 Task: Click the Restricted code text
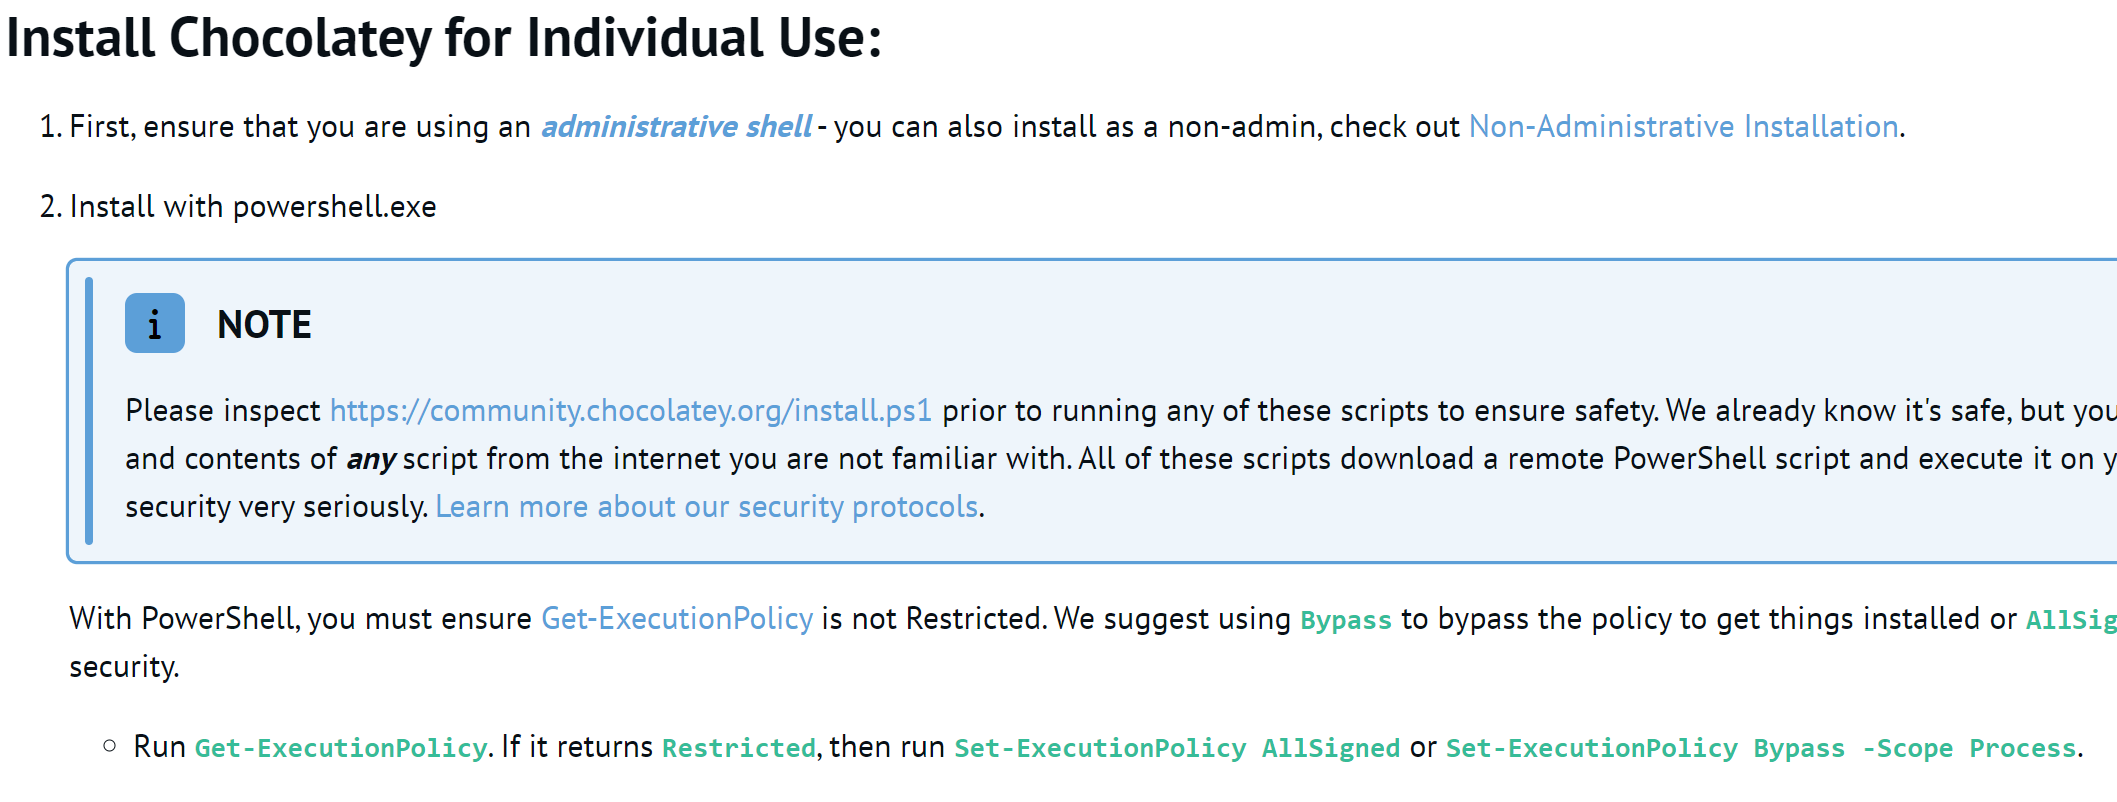coord(739,748)
